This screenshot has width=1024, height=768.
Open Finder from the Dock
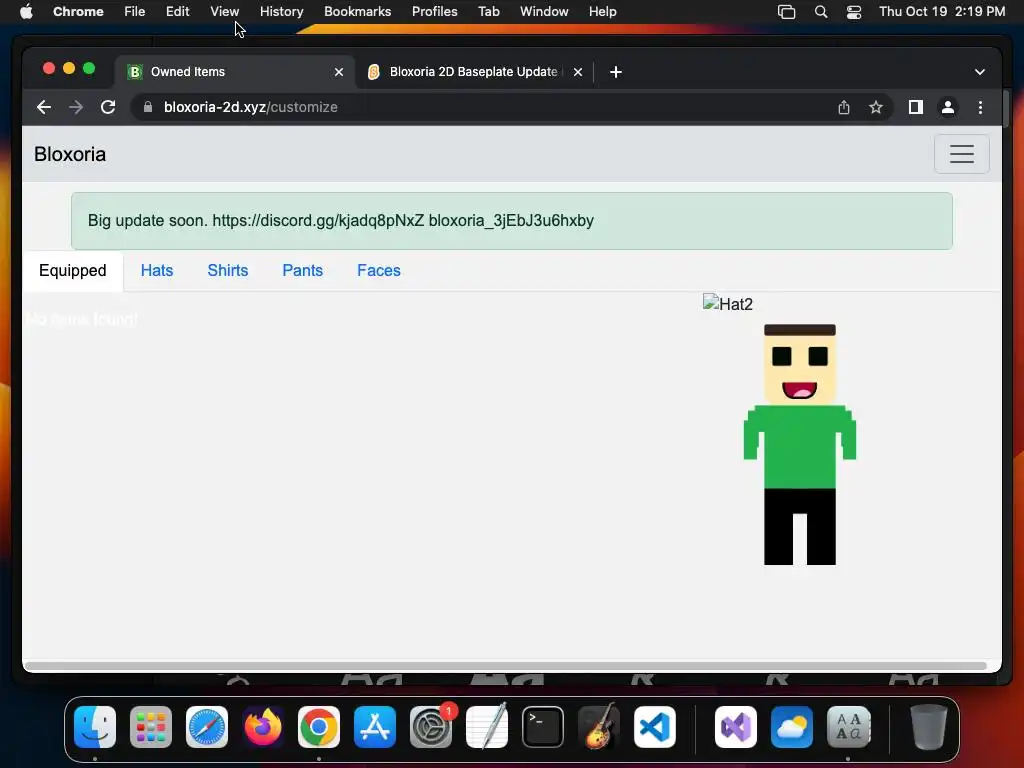tap(95, 727)
